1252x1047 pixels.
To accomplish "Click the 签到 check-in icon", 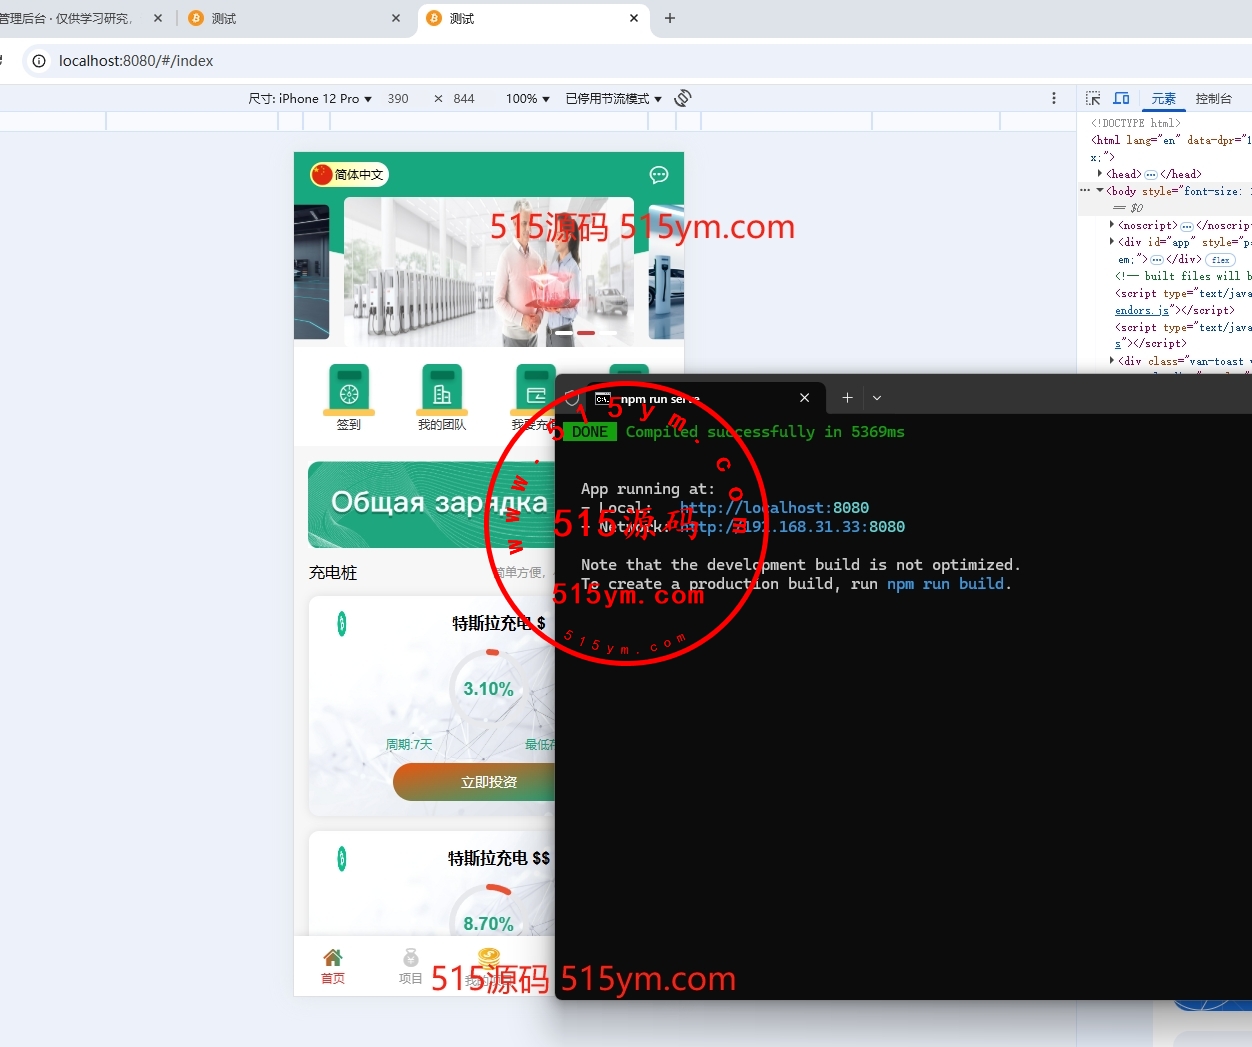I will point(349,390).
